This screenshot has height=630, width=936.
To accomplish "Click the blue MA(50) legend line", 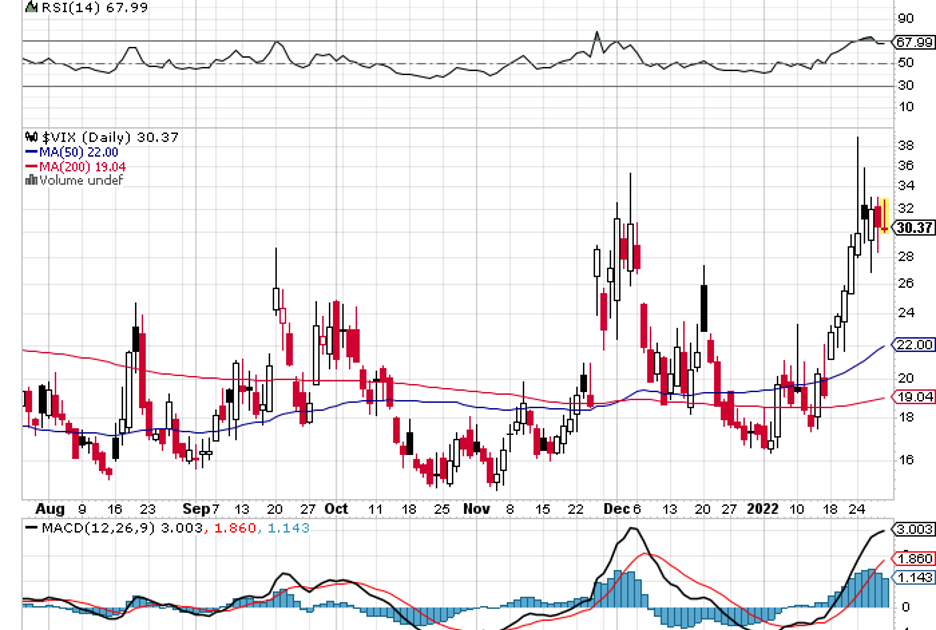I will point(30,152).
